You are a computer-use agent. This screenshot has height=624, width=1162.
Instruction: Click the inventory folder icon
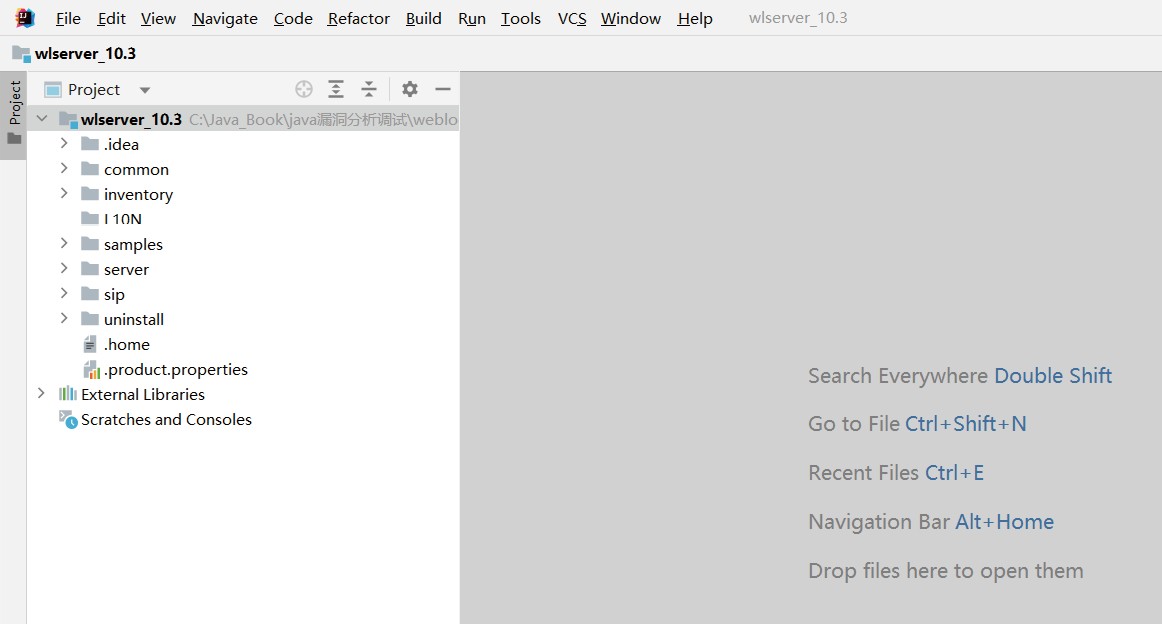90,193
